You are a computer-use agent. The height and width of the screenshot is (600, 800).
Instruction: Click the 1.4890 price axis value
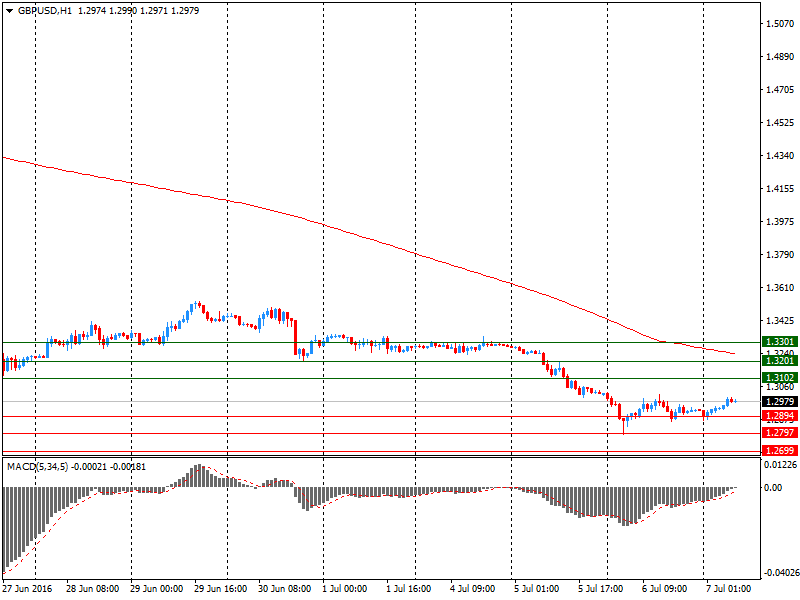pos(780,57)
